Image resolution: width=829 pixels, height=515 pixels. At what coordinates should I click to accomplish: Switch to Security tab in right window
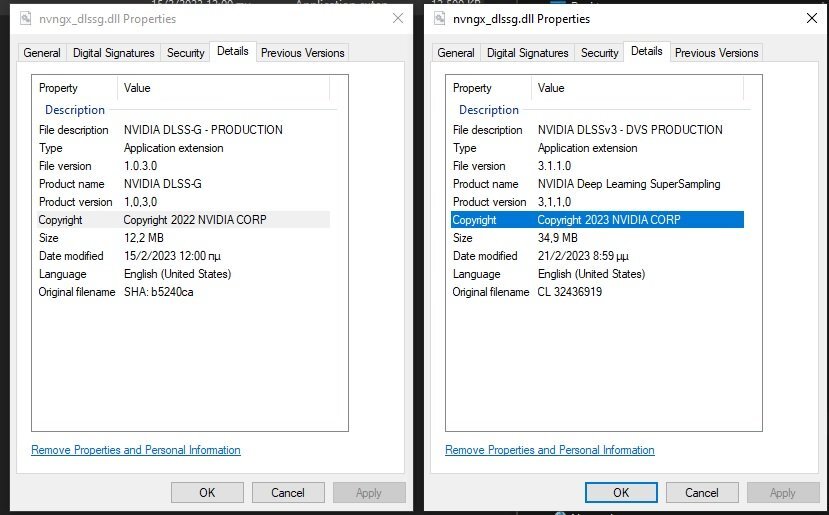(x=600, y=53)
